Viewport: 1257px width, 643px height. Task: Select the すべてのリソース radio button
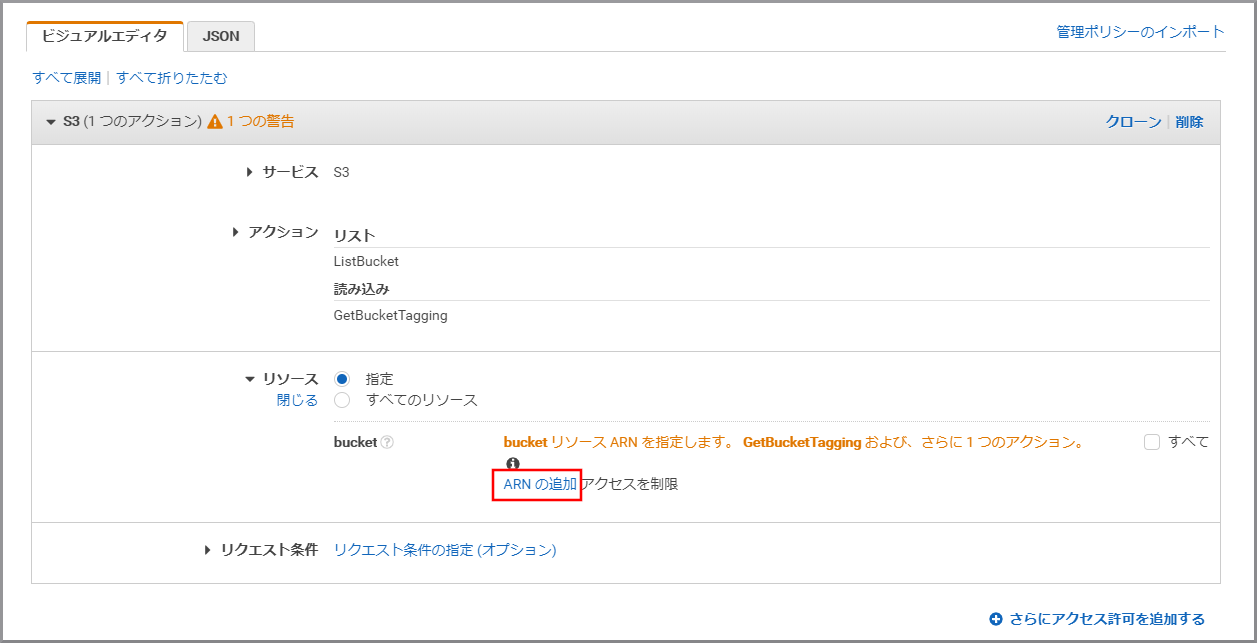coord(342,400)
